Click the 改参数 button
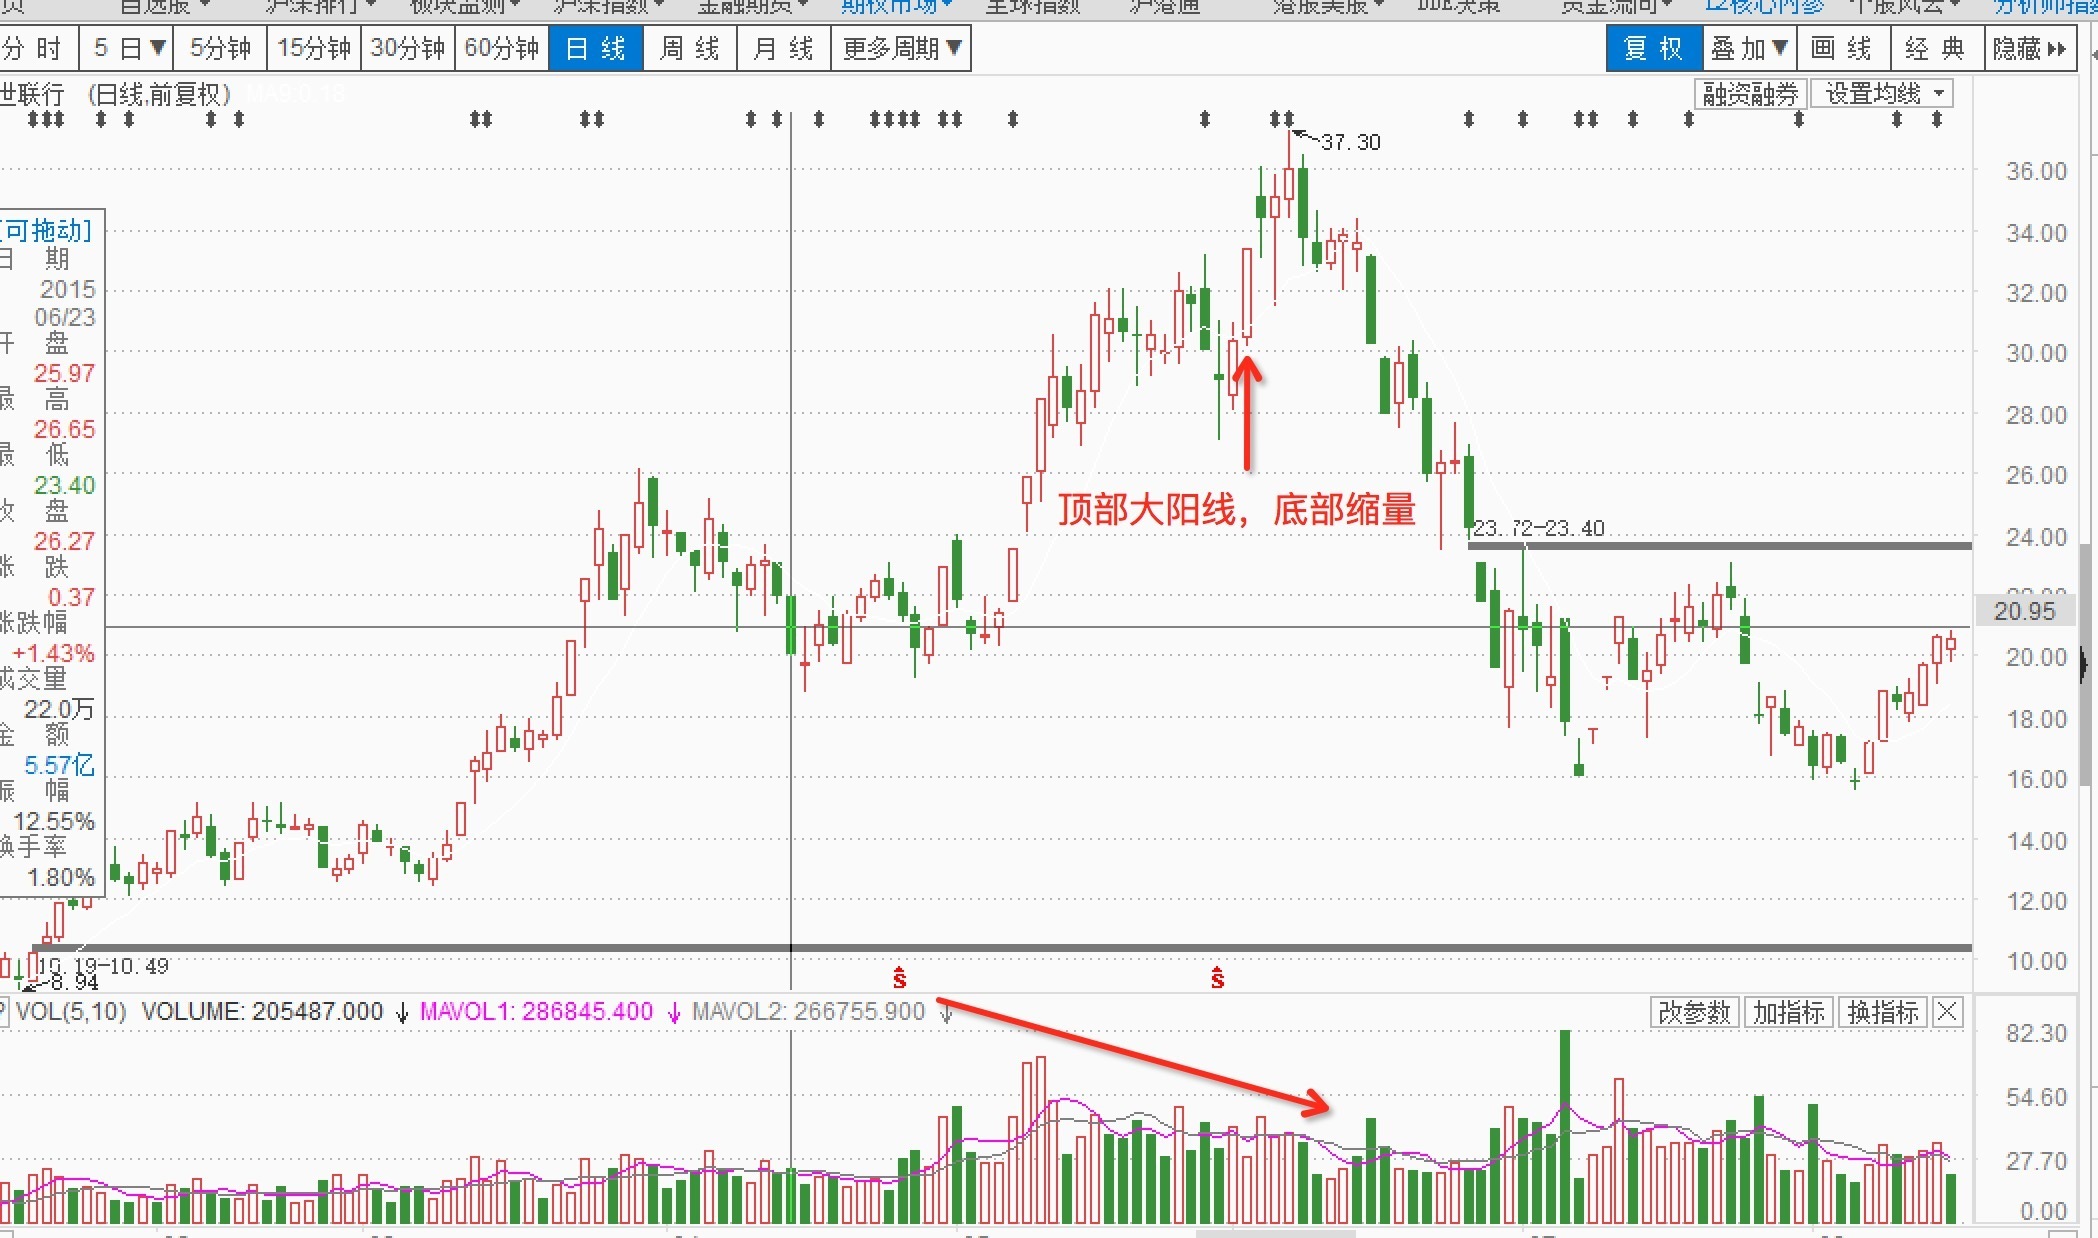This screenshot has width=2098, height=1238. (1693, 1013)
